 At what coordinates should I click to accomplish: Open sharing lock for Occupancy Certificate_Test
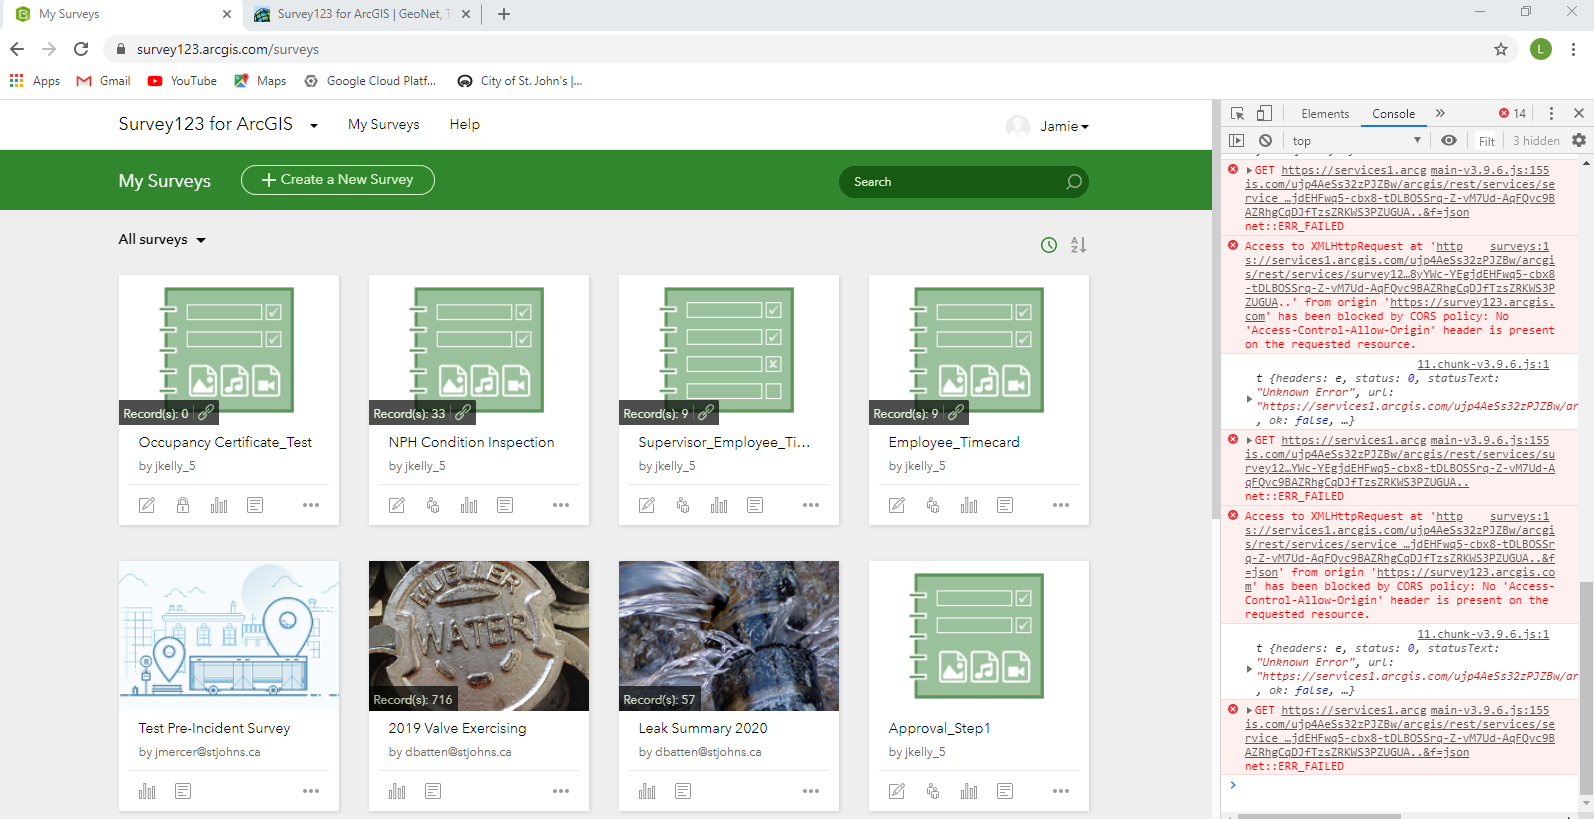(x=183, y=505)
